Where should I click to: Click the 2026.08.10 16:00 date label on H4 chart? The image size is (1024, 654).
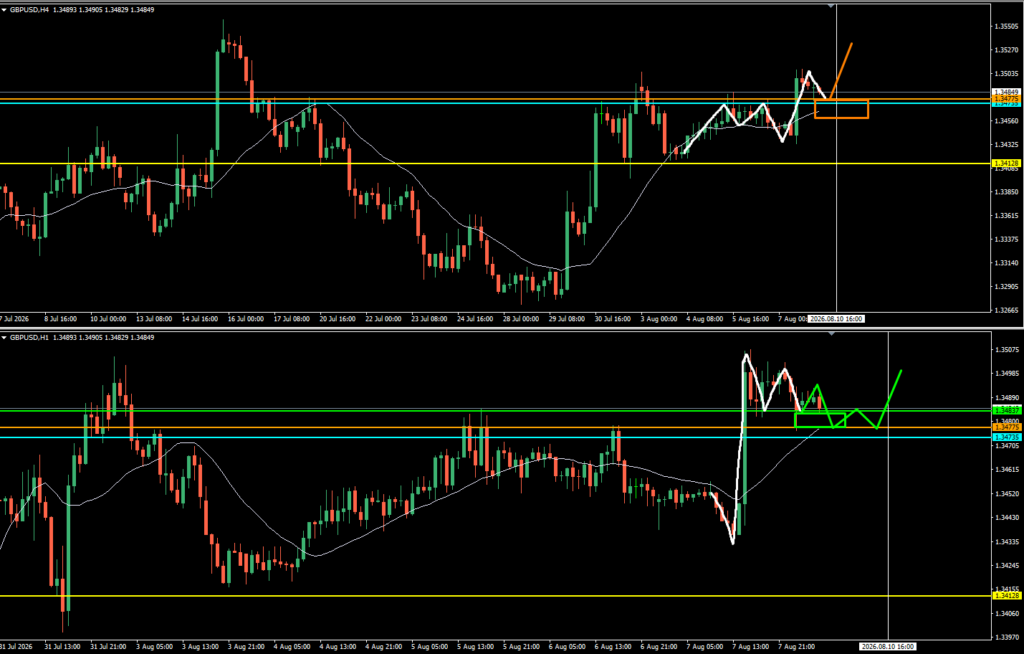pos(837,319)
